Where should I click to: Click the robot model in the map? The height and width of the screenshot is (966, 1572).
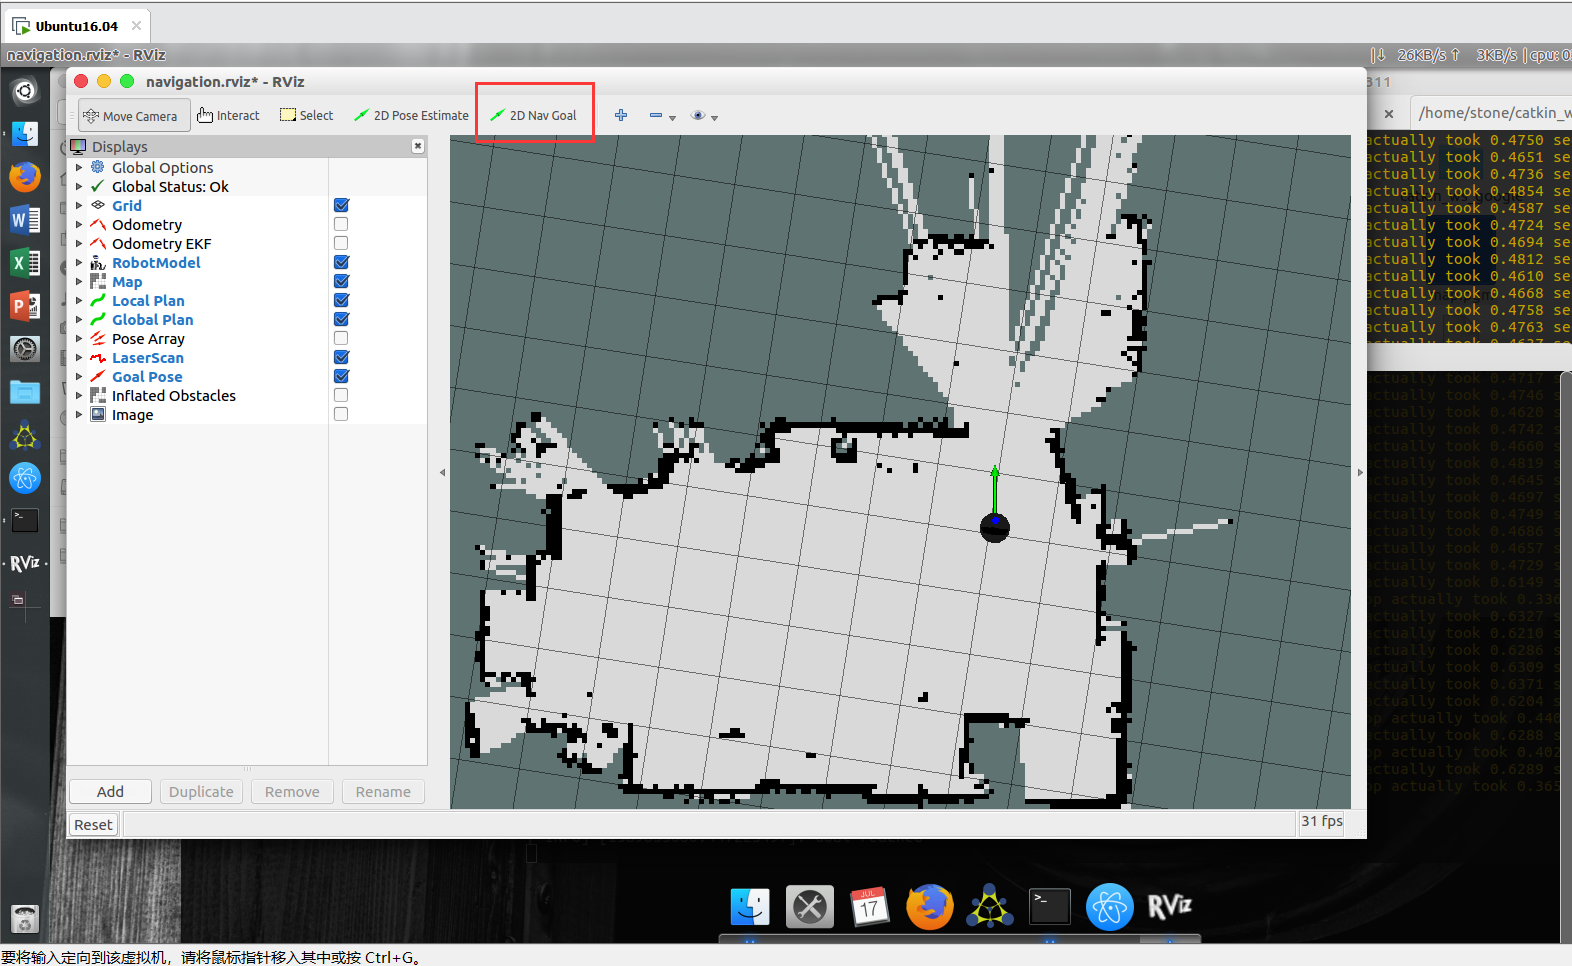[995, 527]
